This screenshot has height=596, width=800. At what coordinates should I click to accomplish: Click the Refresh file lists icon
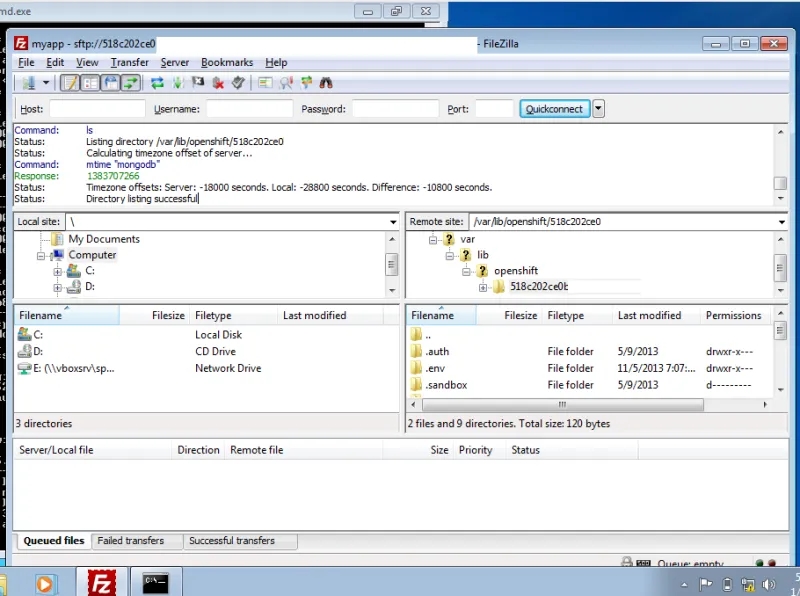(x=157, y=82)
